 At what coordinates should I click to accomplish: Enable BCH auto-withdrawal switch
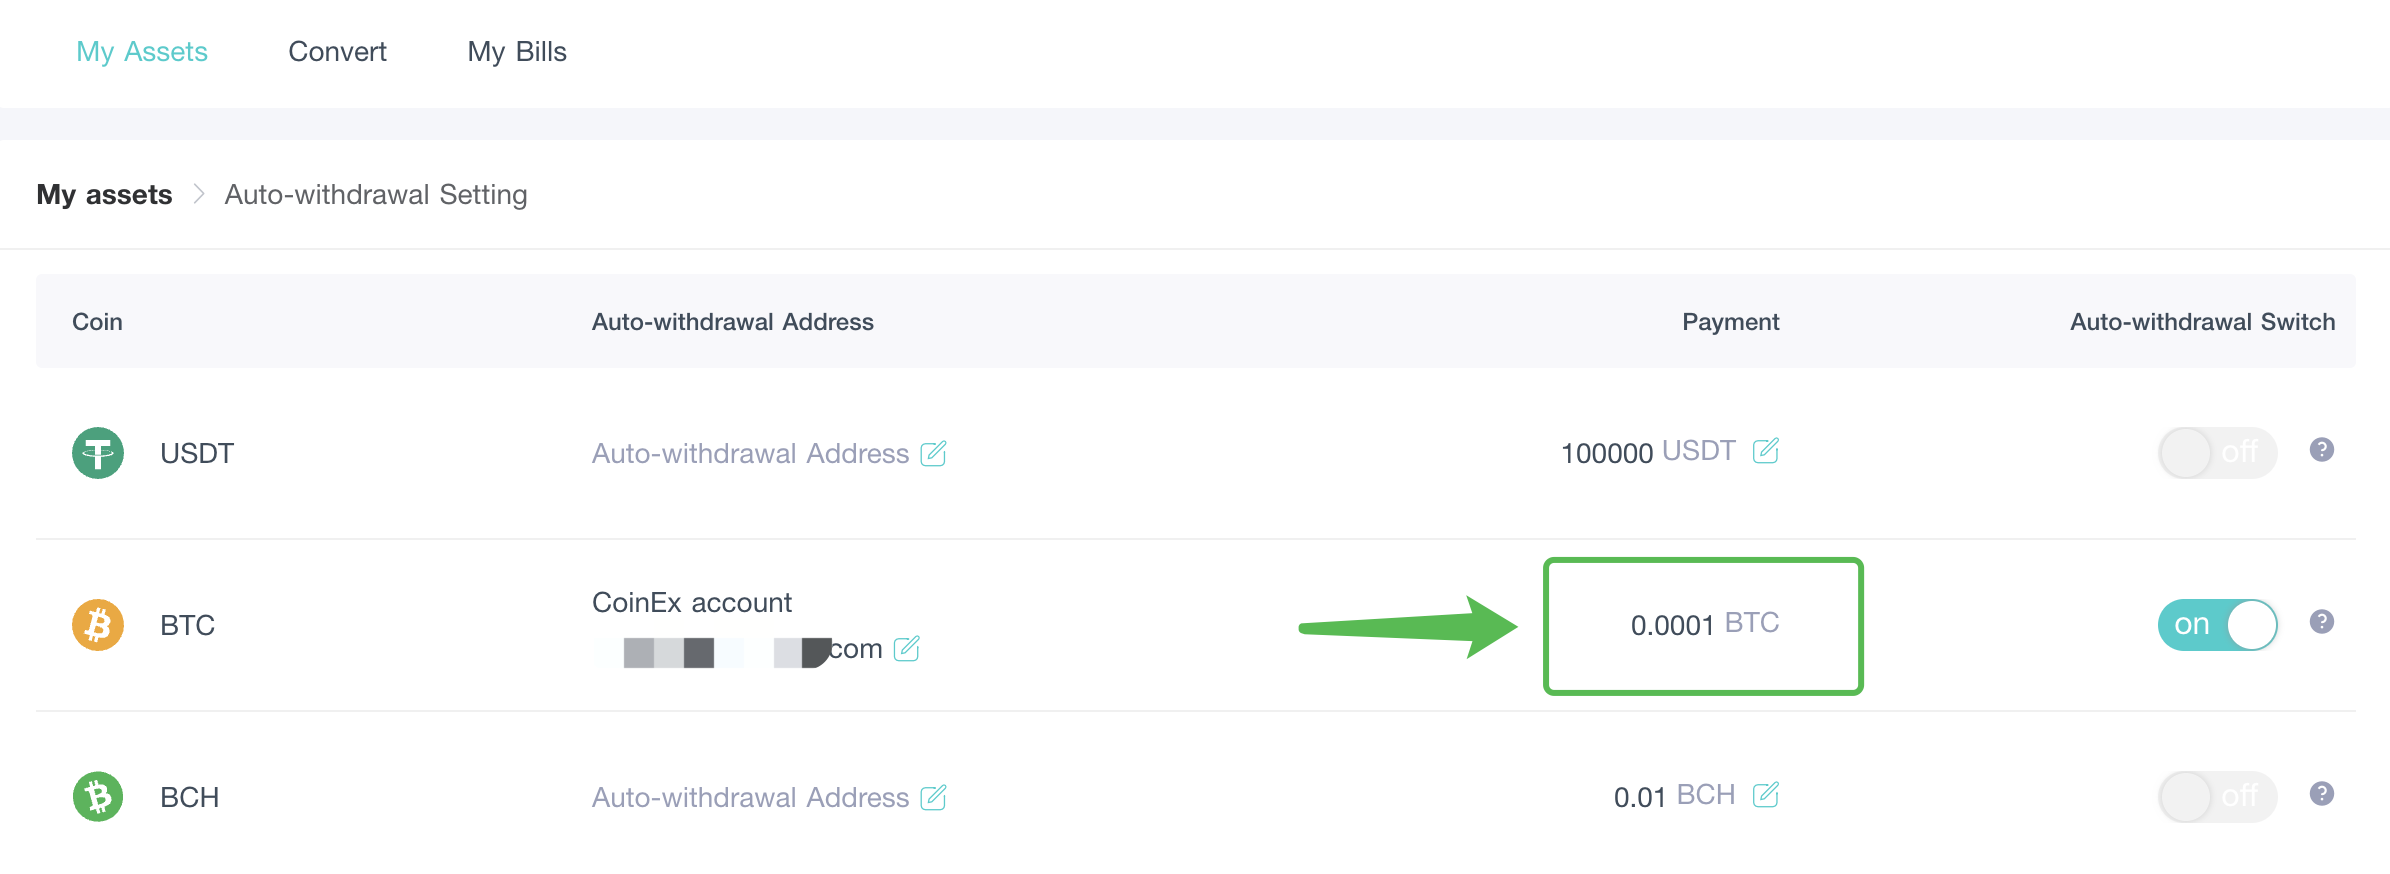point(2218,797)
